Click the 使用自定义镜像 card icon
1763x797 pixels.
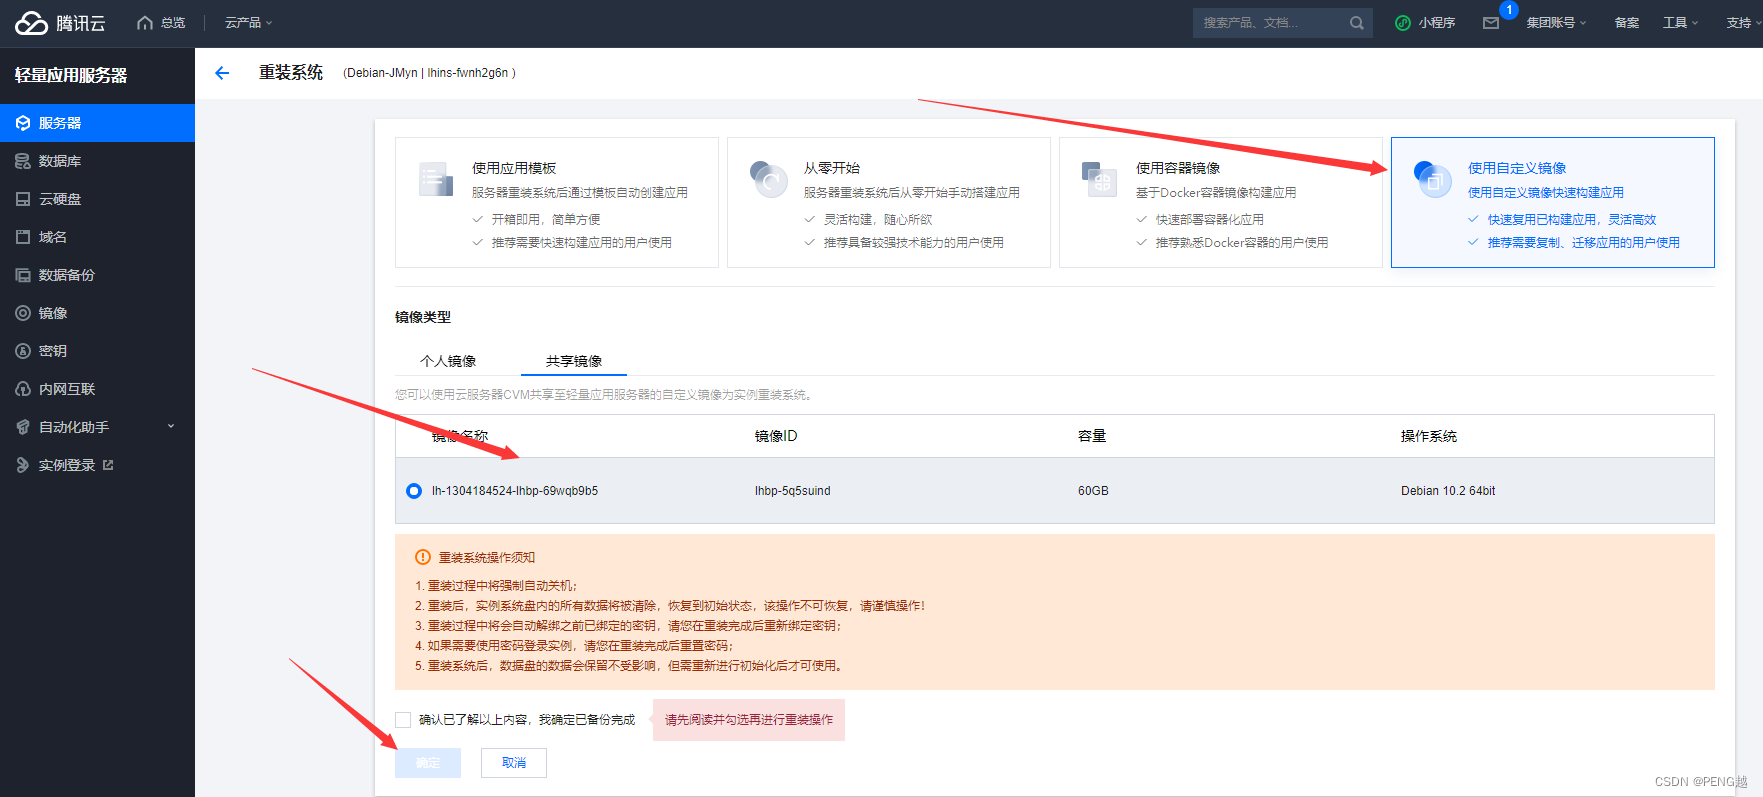pyautogui.click(x=1432, y=179)
